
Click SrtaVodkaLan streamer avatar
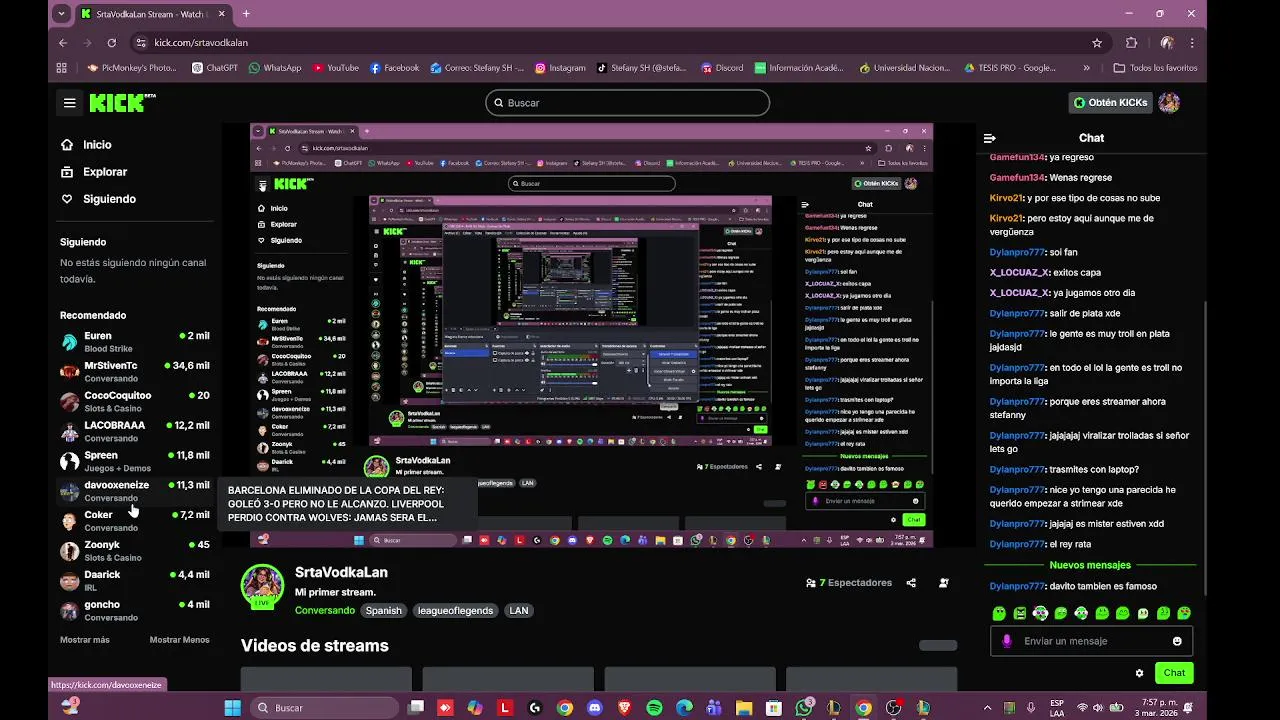coord(262,585)
